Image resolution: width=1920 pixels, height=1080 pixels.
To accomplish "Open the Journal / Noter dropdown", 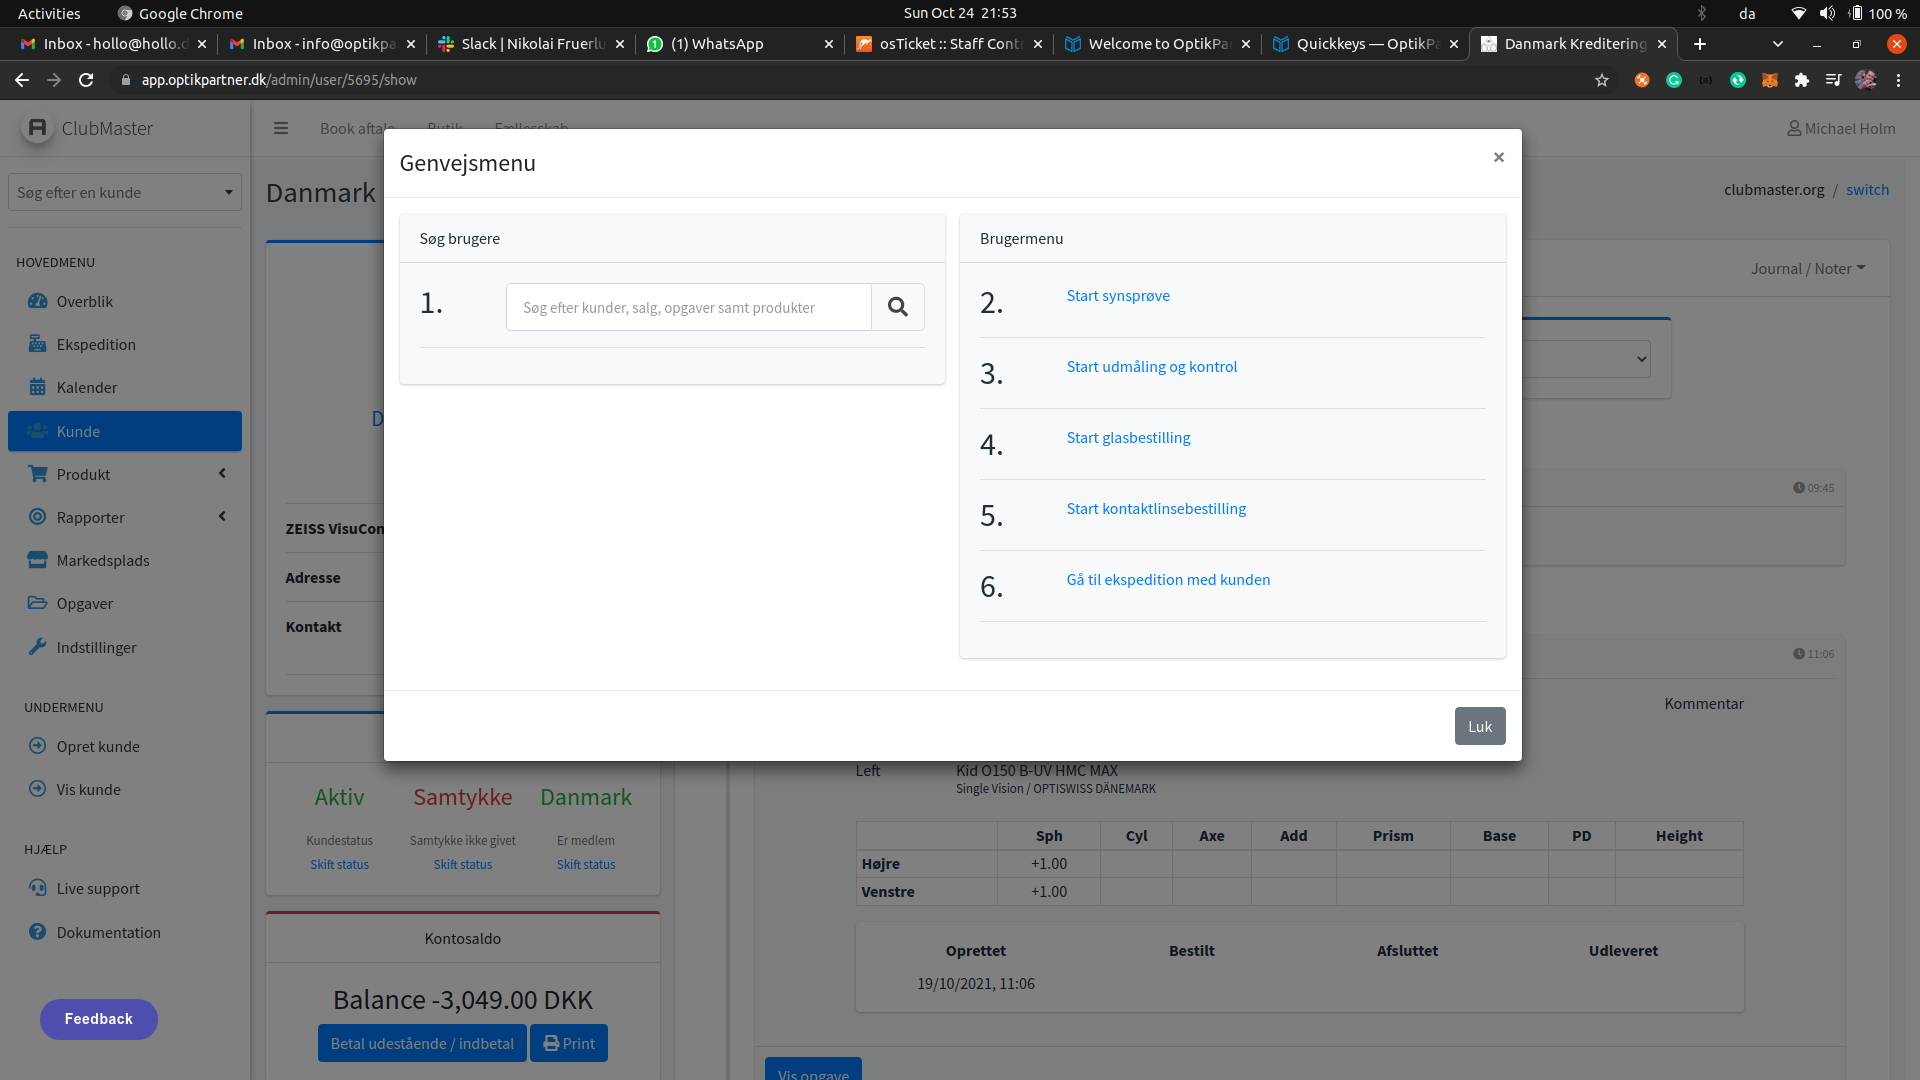I will pyautogui.click(x=1807, y=268).
